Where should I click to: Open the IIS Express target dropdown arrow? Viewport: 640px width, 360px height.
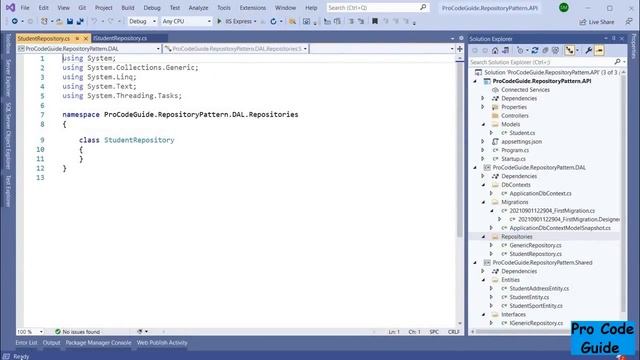click(x=255, y=21)
